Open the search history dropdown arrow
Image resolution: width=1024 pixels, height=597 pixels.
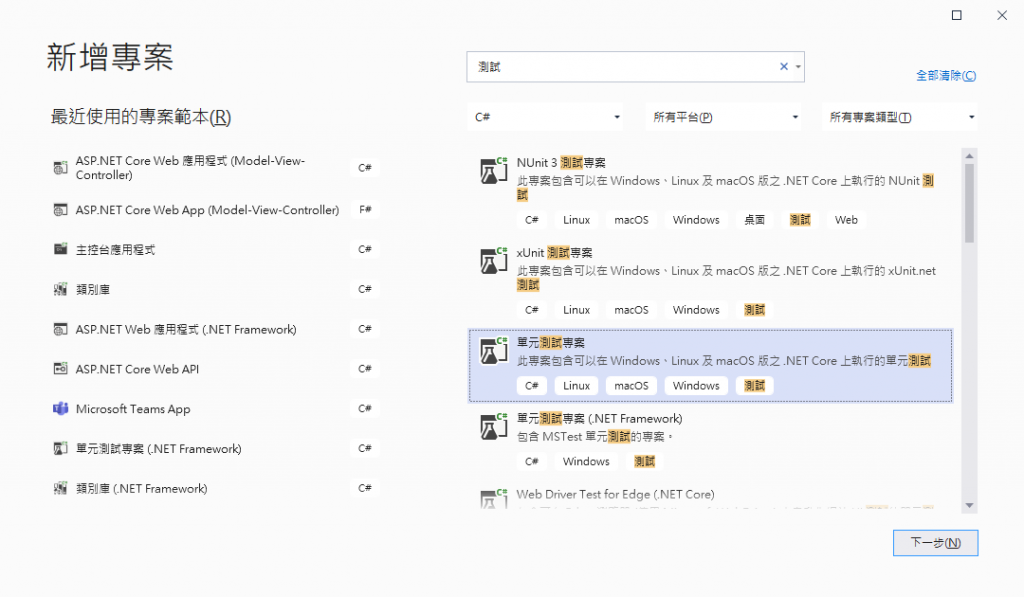pyautogui.click(x=798, y=67)
